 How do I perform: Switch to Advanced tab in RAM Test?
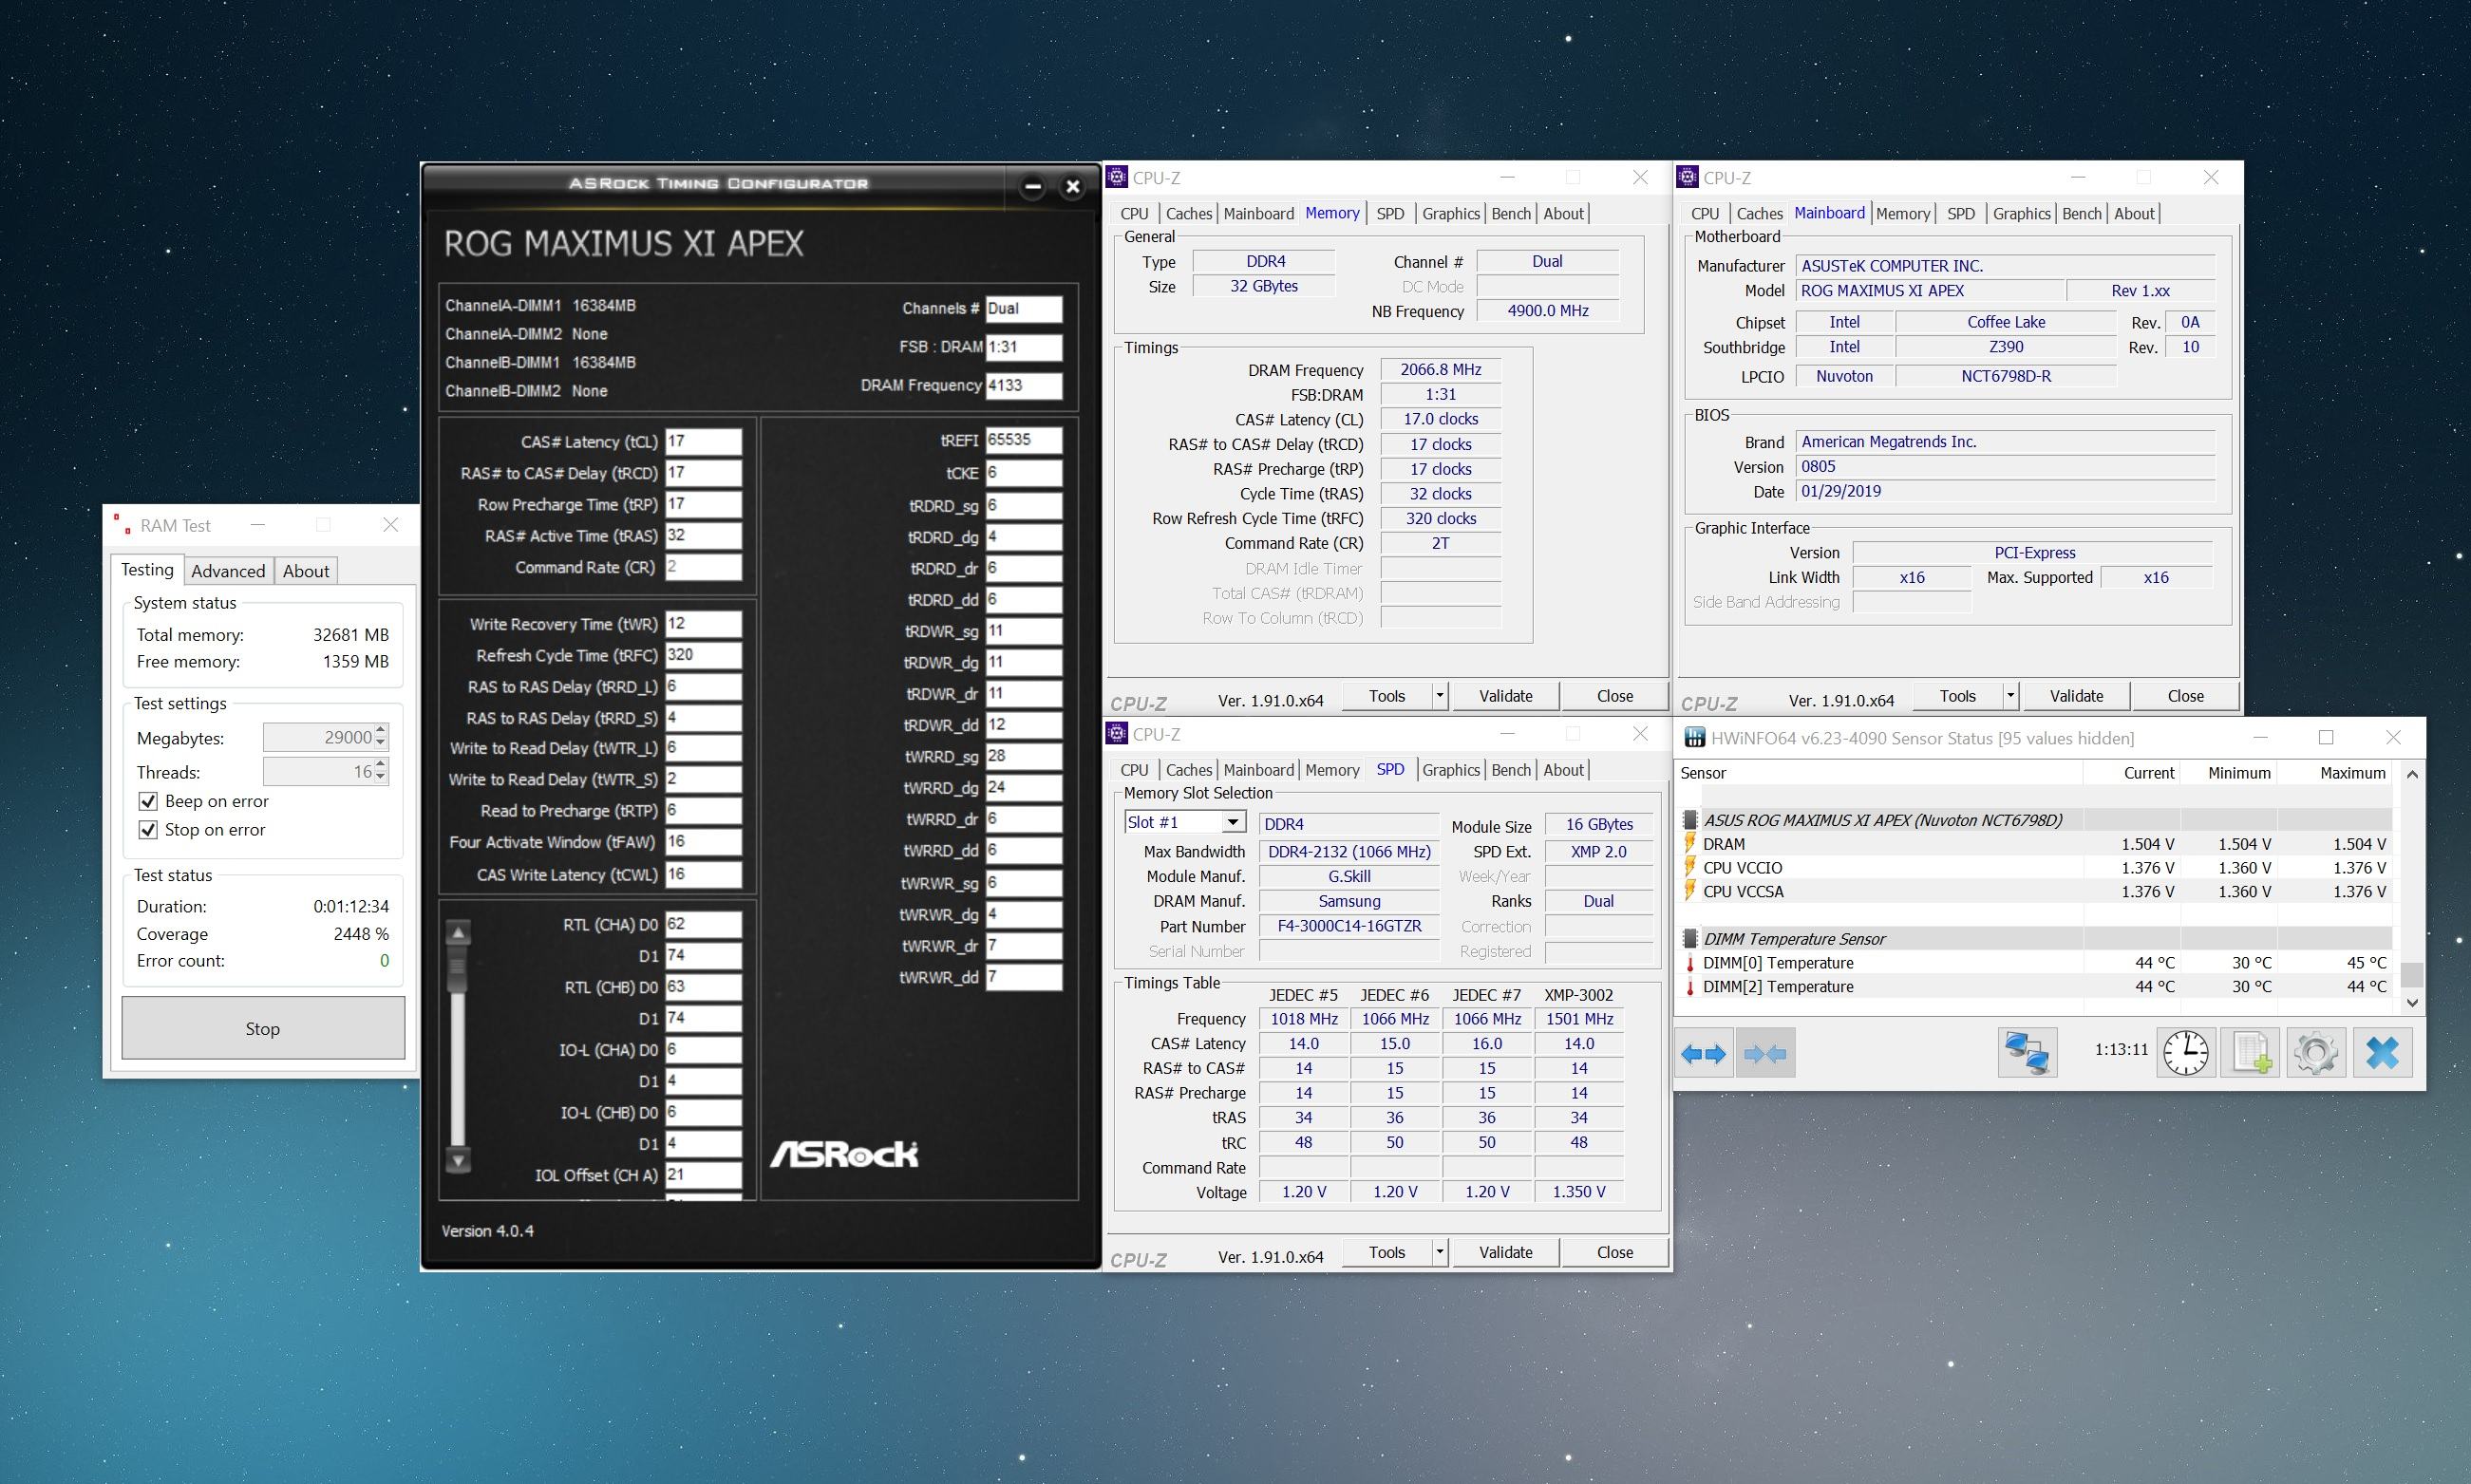click(228, 571)
